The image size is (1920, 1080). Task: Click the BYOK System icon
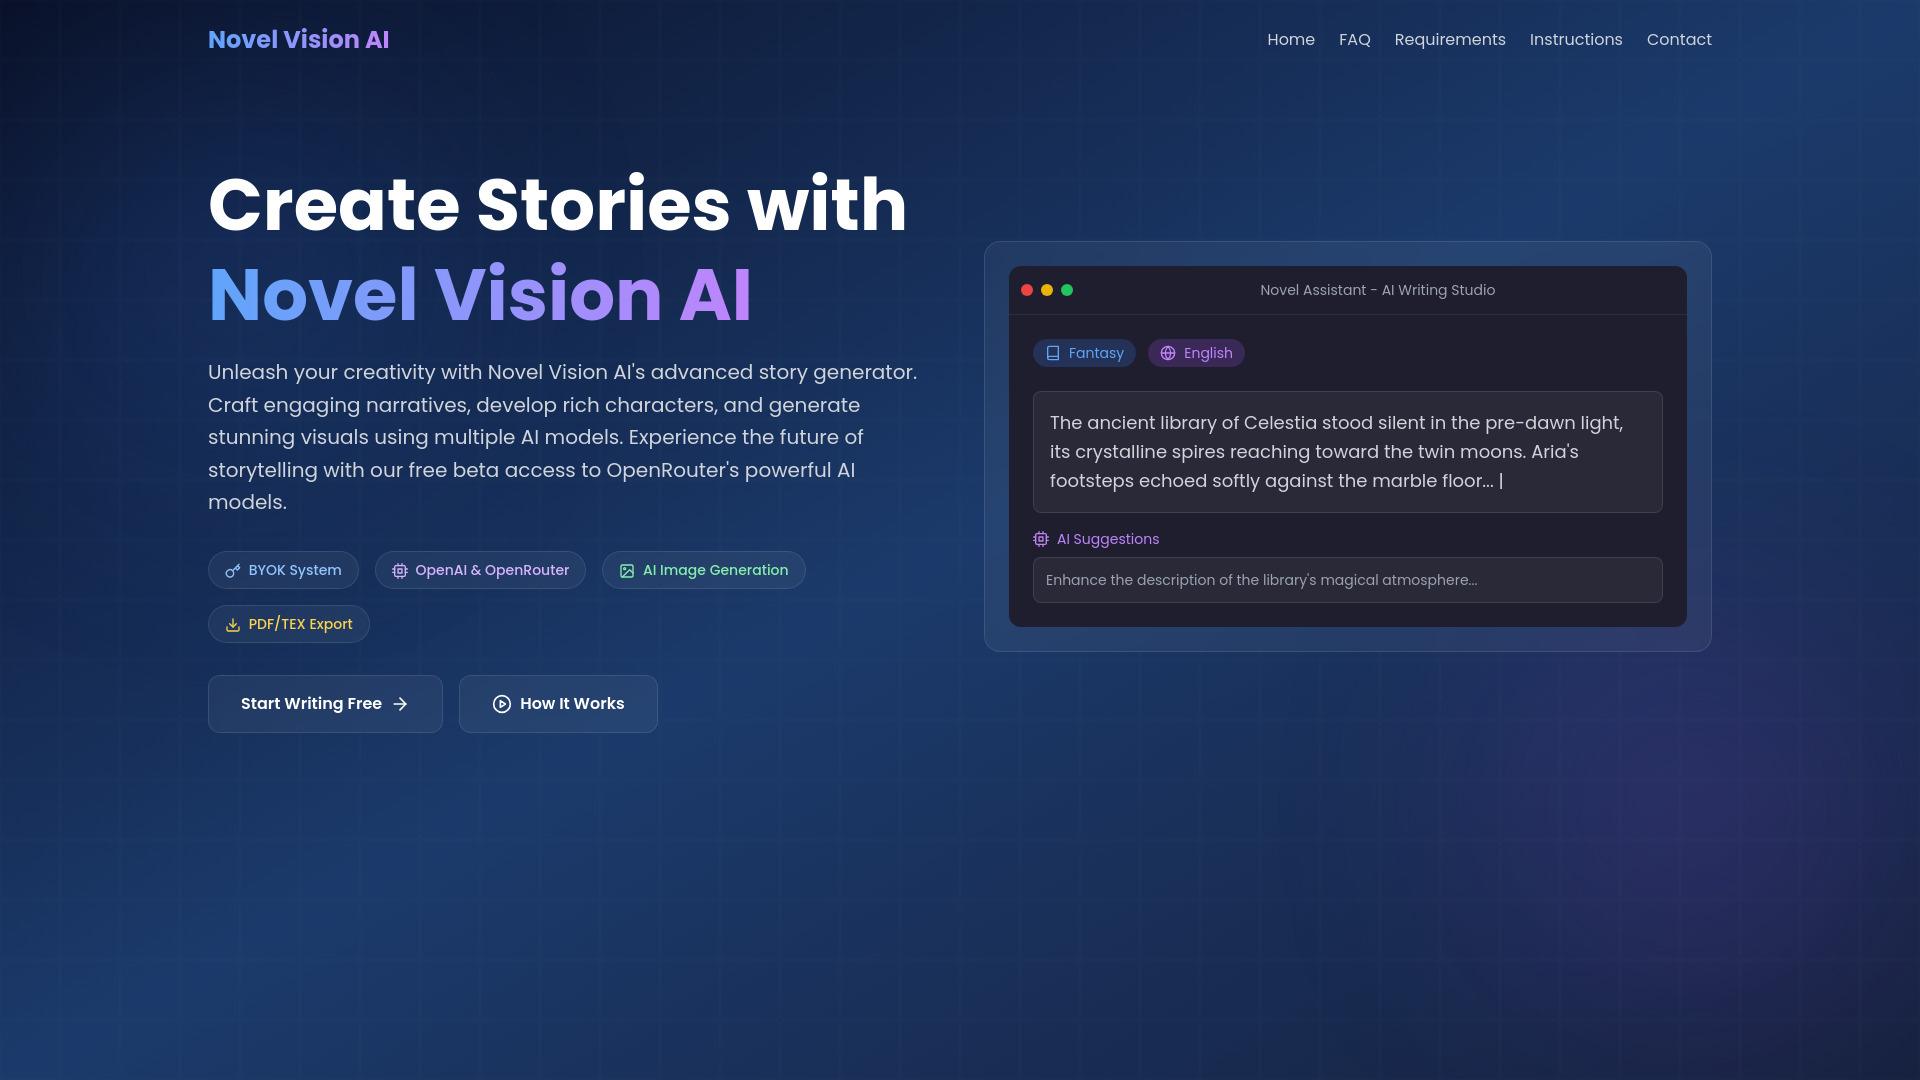click(x=232, y=570)
